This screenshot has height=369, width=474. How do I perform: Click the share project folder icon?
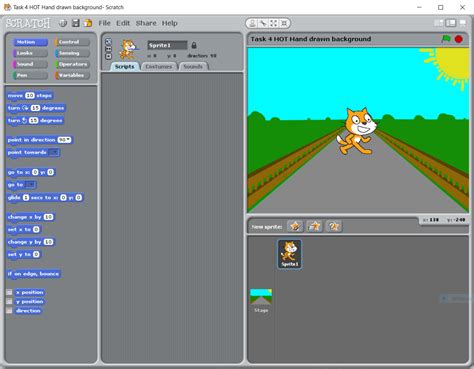point(88,23)
